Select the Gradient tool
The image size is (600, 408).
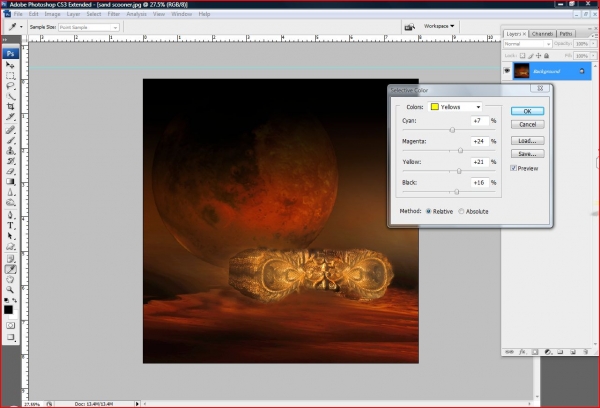10,182
